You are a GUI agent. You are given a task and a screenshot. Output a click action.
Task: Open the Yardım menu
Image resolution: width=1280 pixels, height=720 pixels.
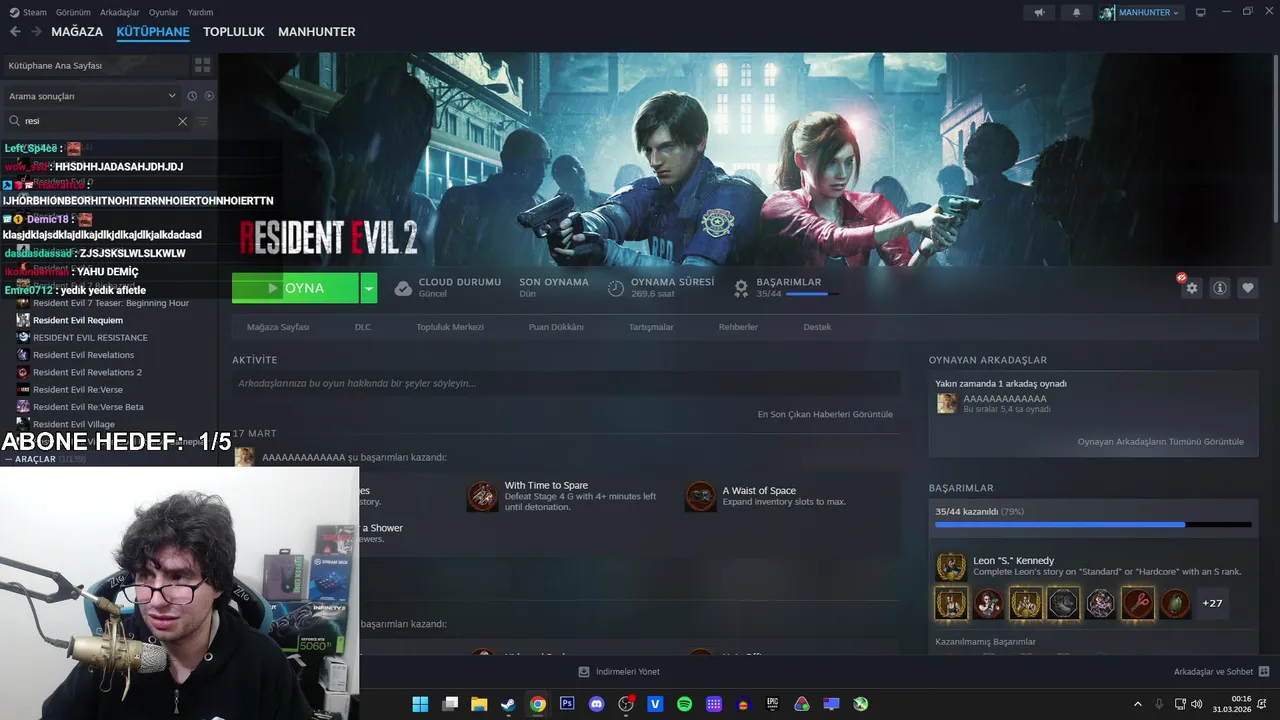point(200,12)
